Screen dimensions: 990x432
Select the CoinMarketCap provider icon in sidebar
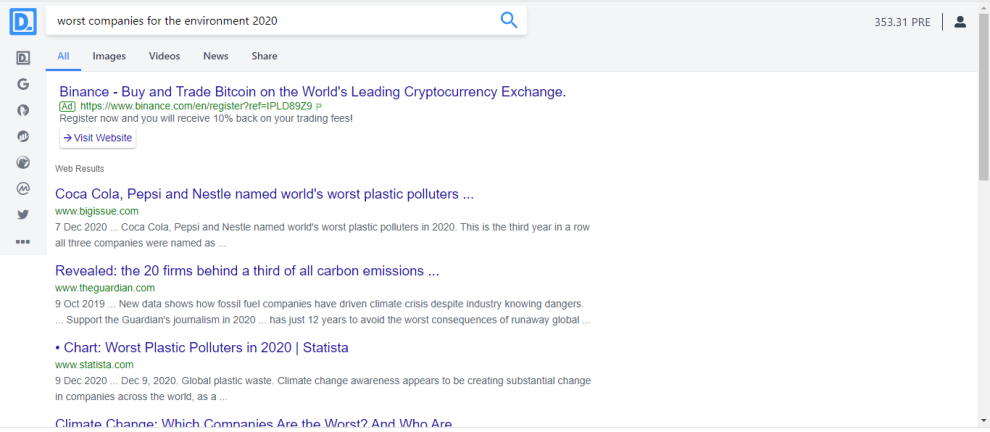click(23, 188)
